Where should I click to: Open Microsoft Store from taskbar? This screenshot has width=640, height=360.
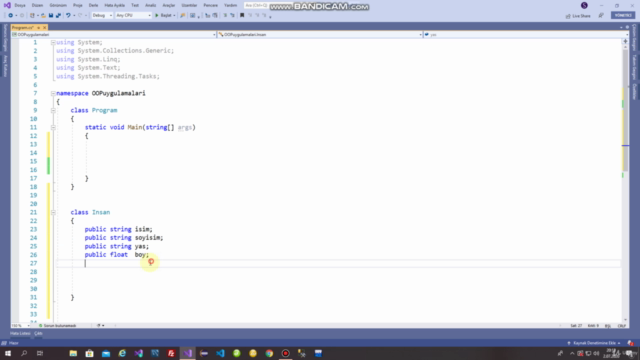pos(89,353)
